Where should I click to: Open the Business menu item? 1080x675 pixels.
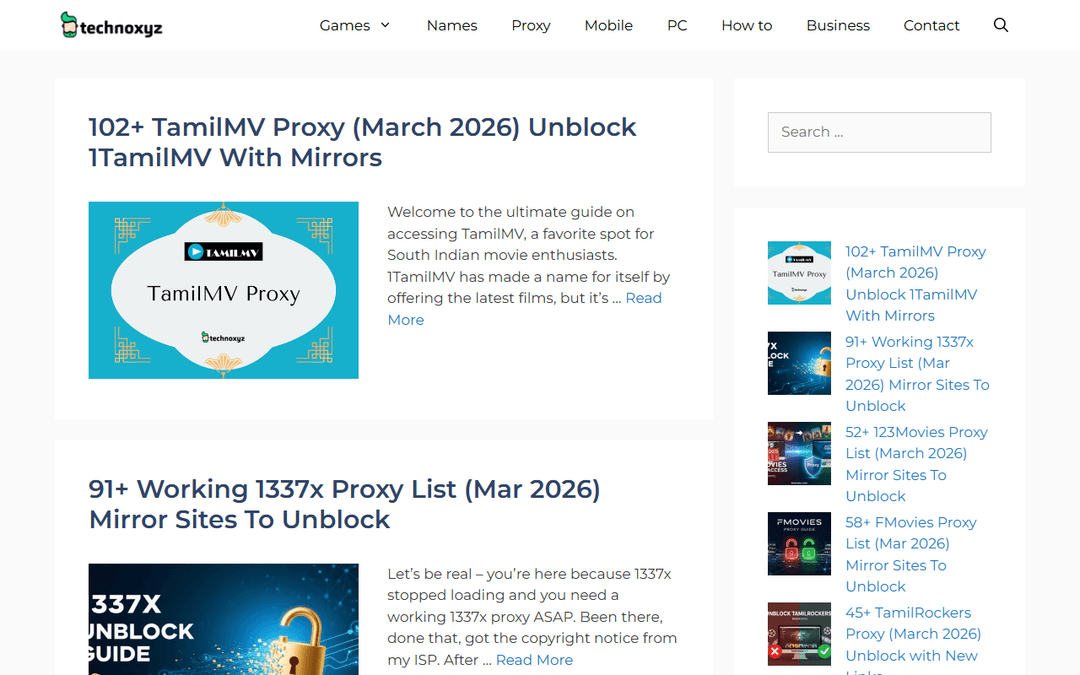click(838, 25)
